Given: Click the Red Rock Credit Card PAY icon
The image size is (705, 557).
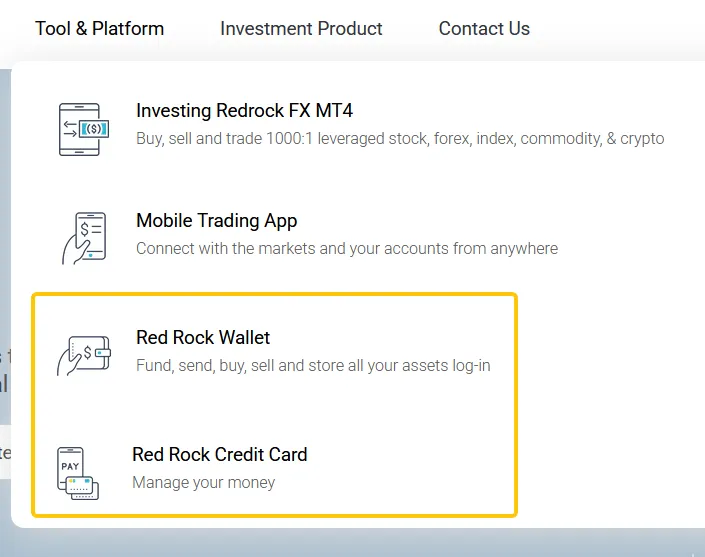Looking at the screenshot, I should 78,473.
